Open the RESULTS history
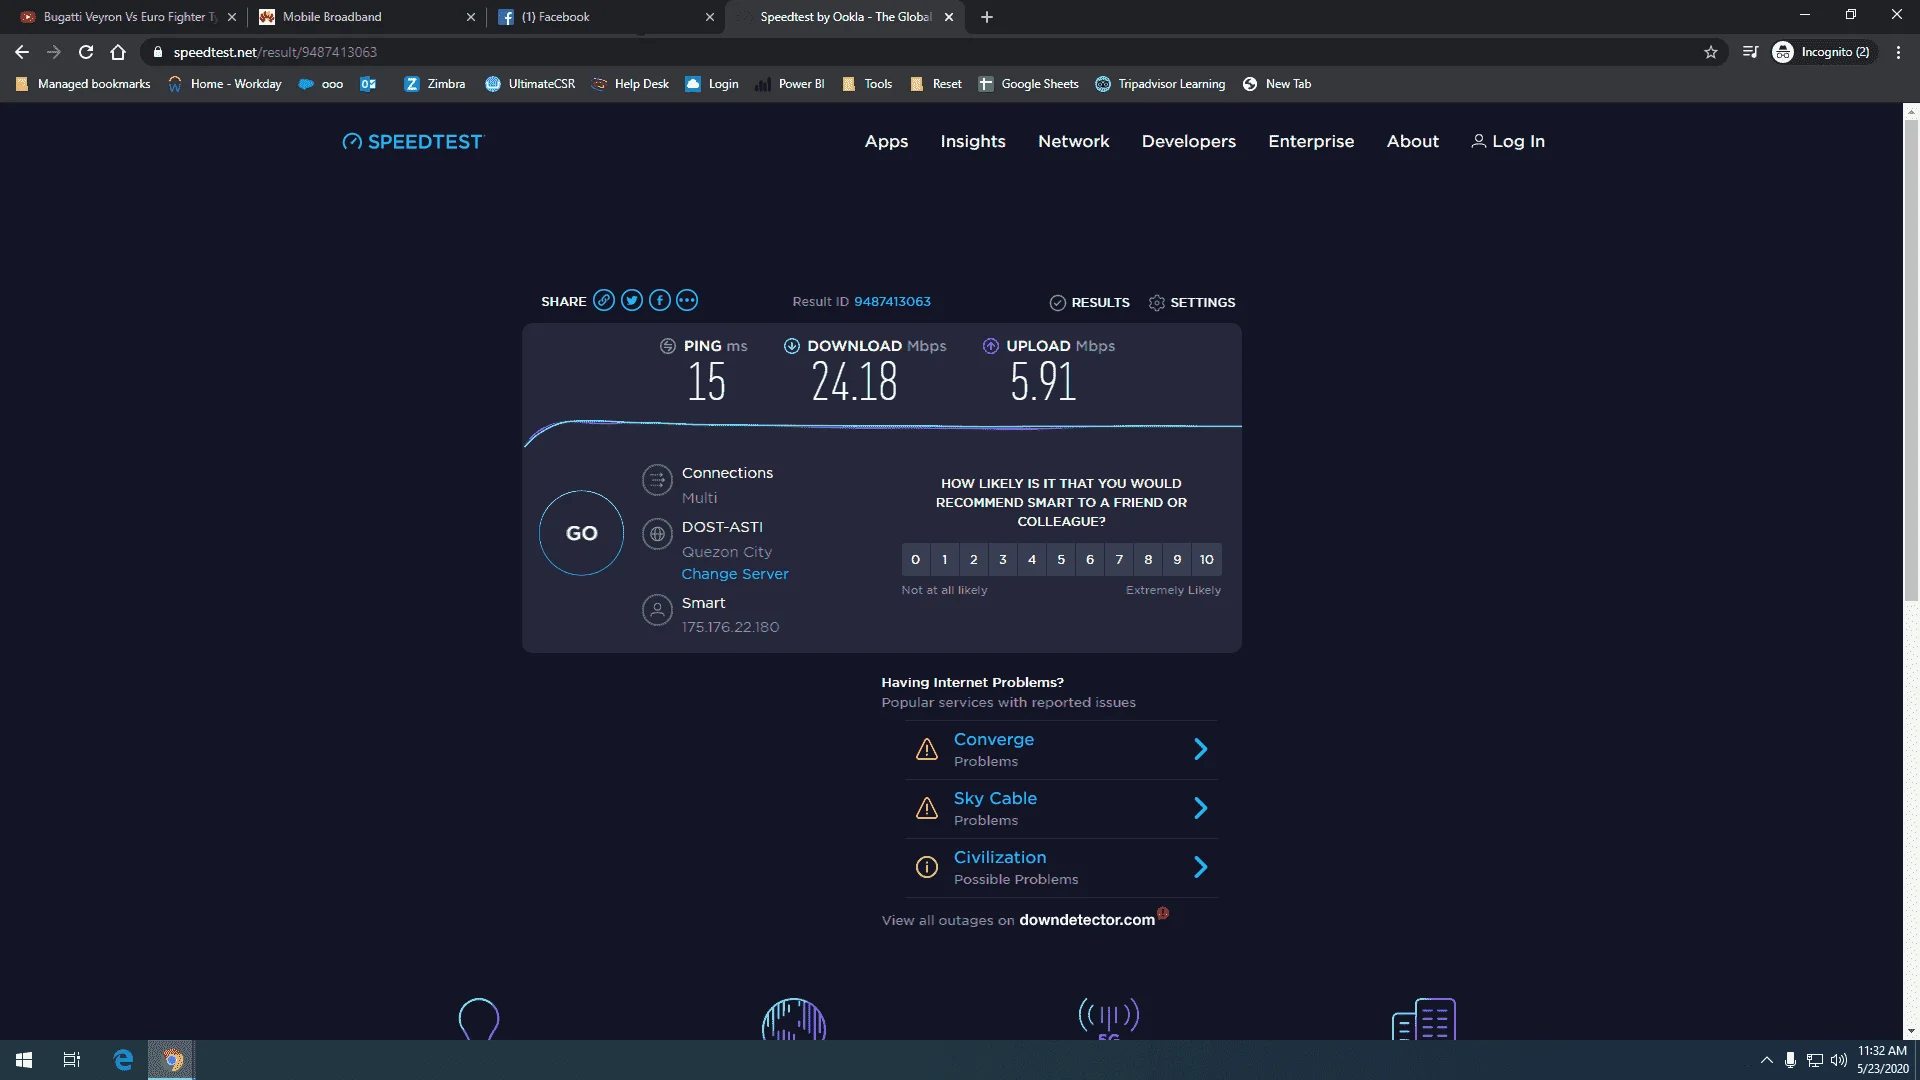 coord(1089,302)
